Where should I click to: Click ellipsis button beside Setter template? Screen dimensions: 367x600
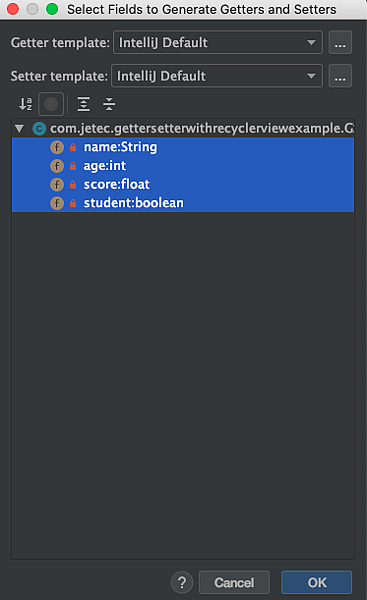tap(340, 76)
